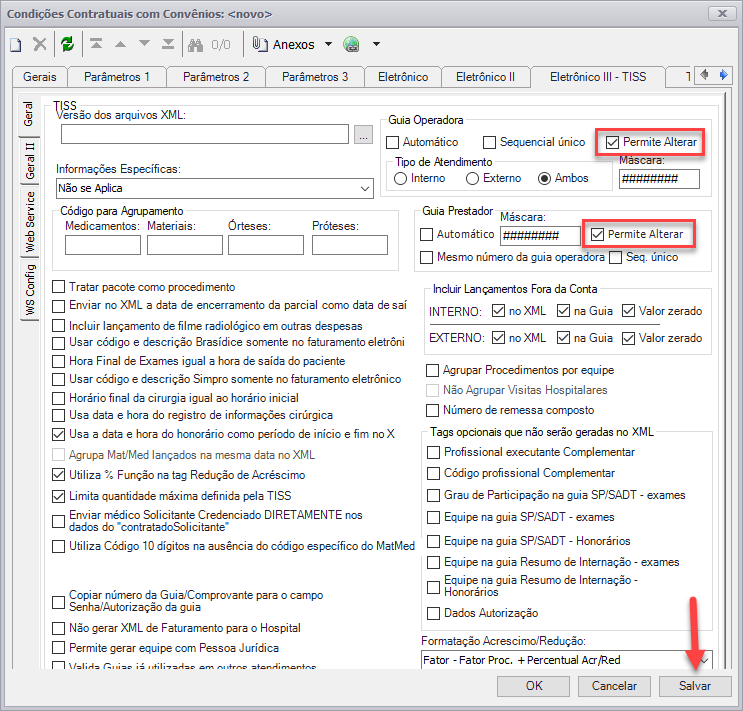Image resolution: width=743 pixels, height=711 pixels.
Task: Click the ellipsis browse button for XML version
Action: [363, 135]
